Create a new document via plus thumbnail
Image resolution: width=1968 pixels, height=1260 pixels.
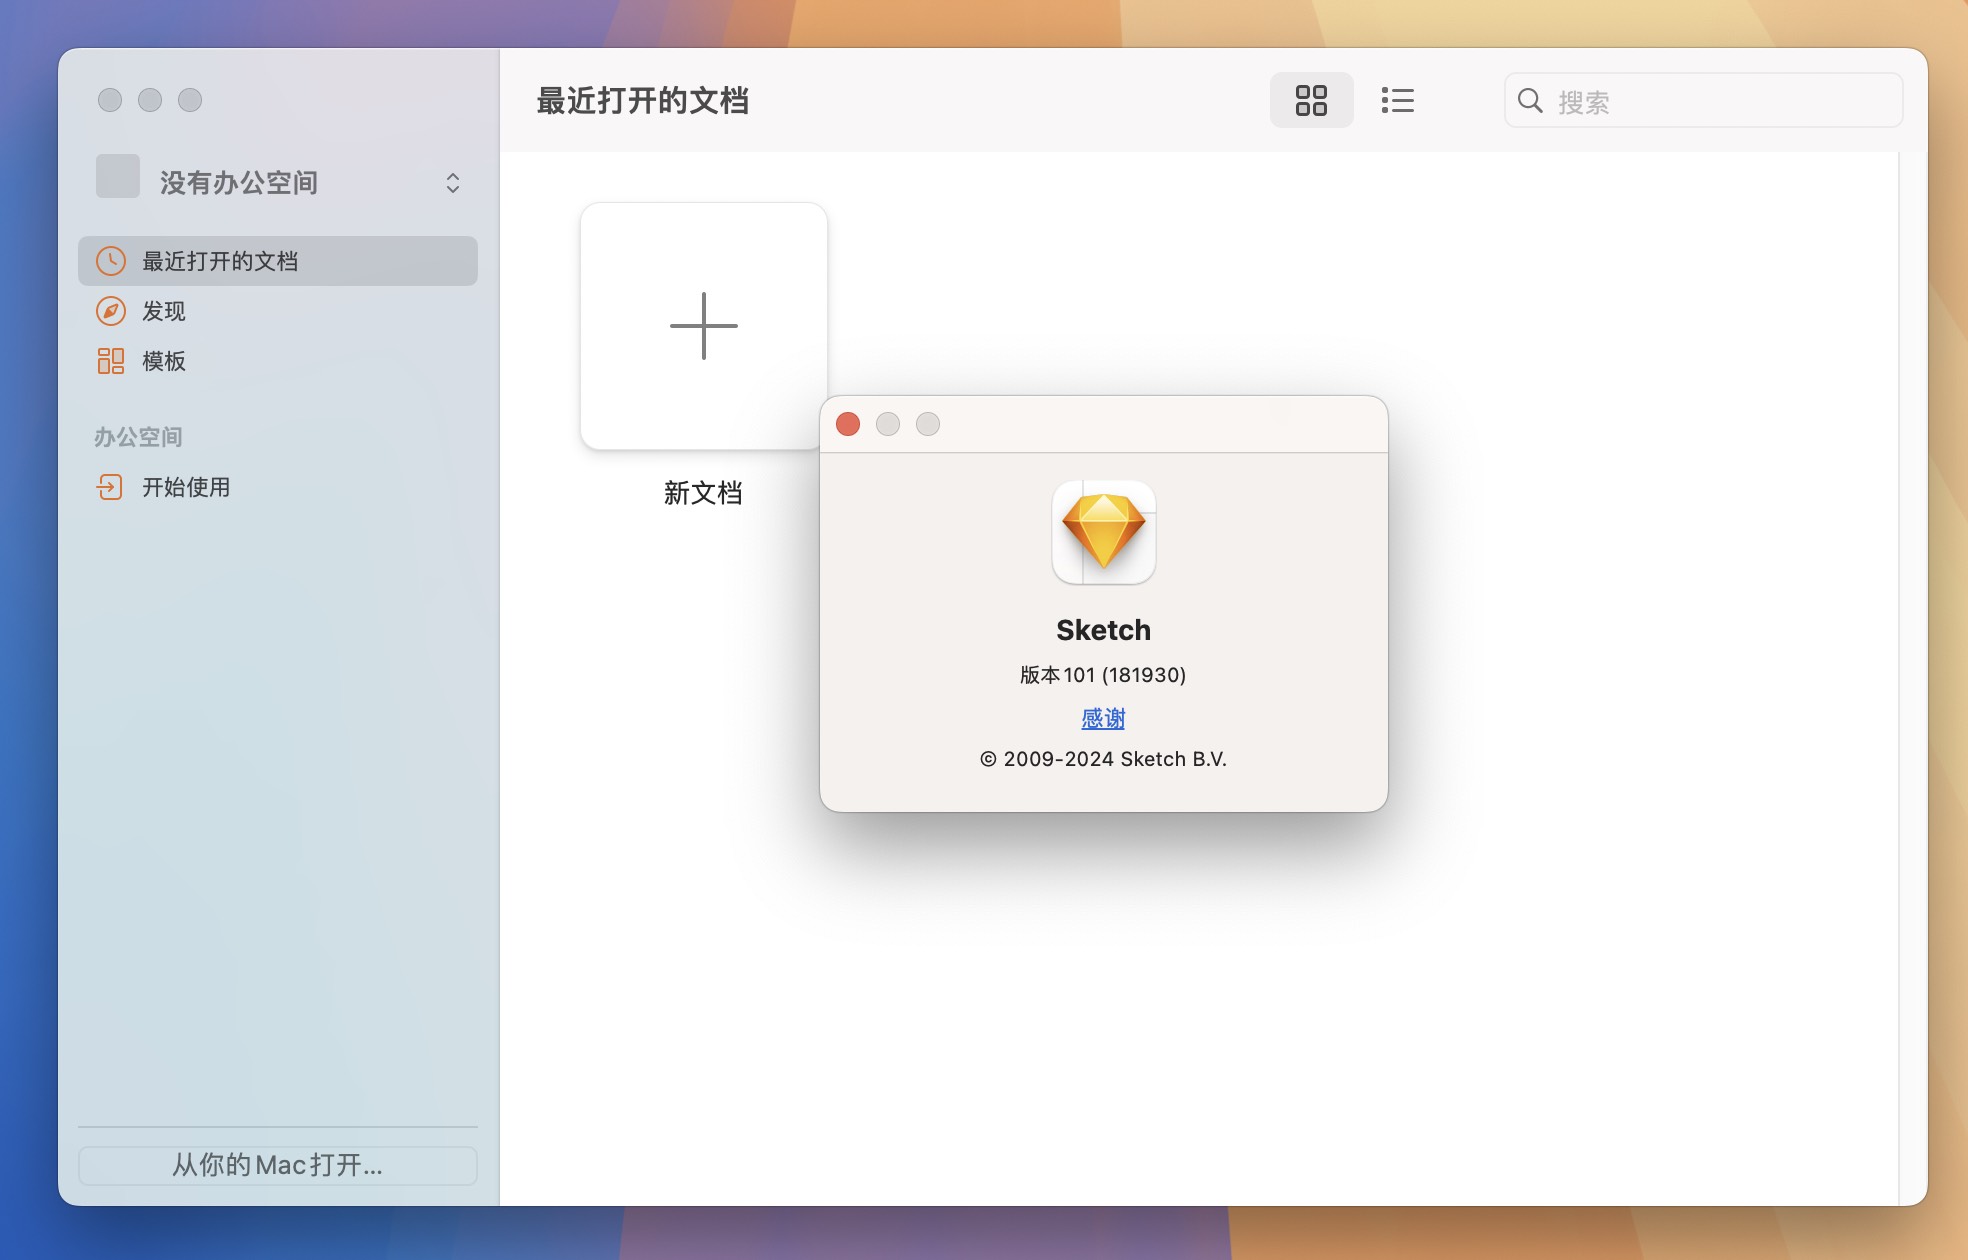[x=704, y=326]
